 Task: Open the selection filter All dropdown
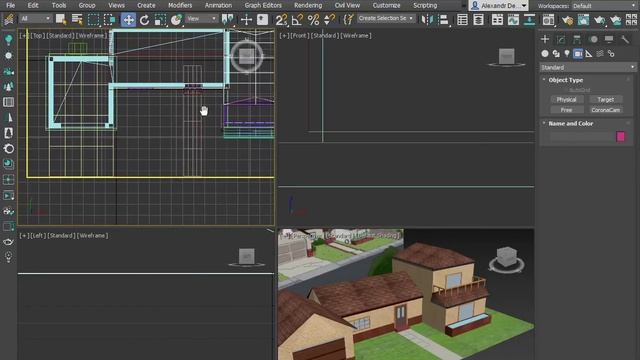(36, 19)
